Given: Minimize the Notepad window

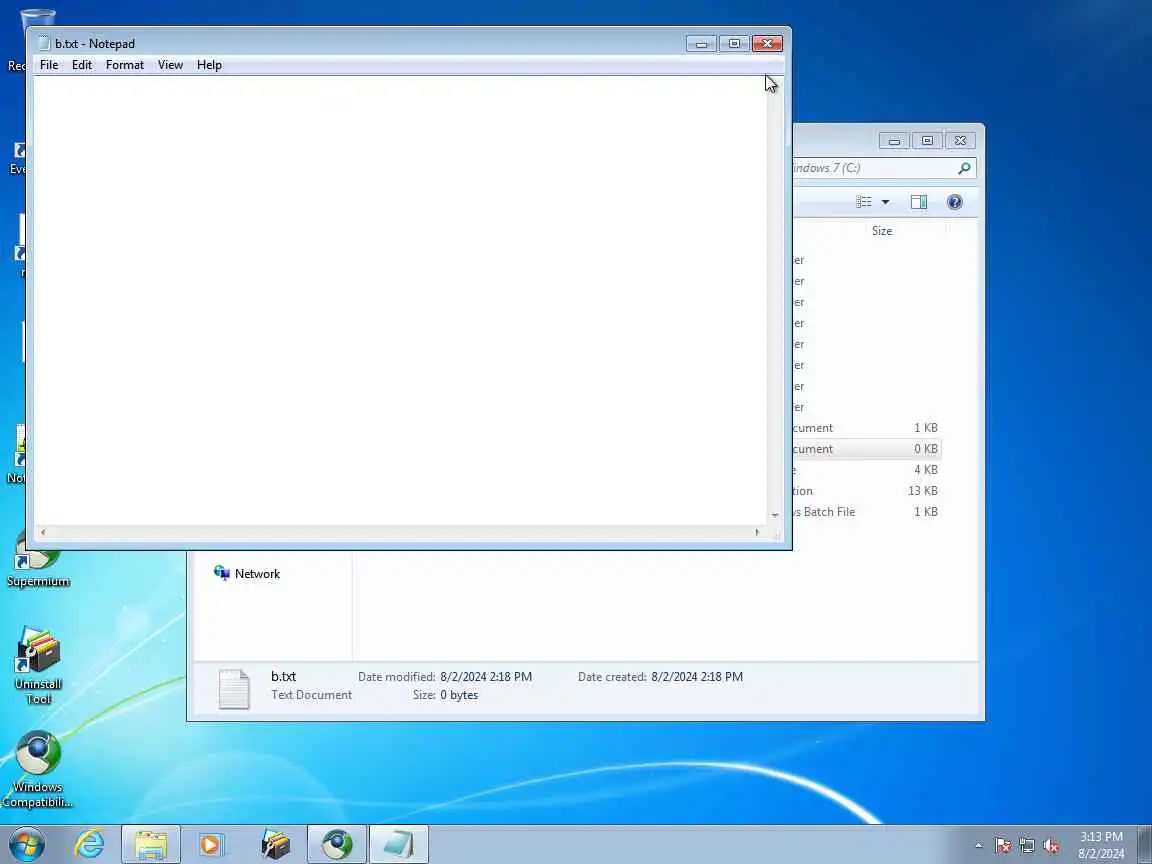Looking at the screenshot, I should [x=701, y=44].
